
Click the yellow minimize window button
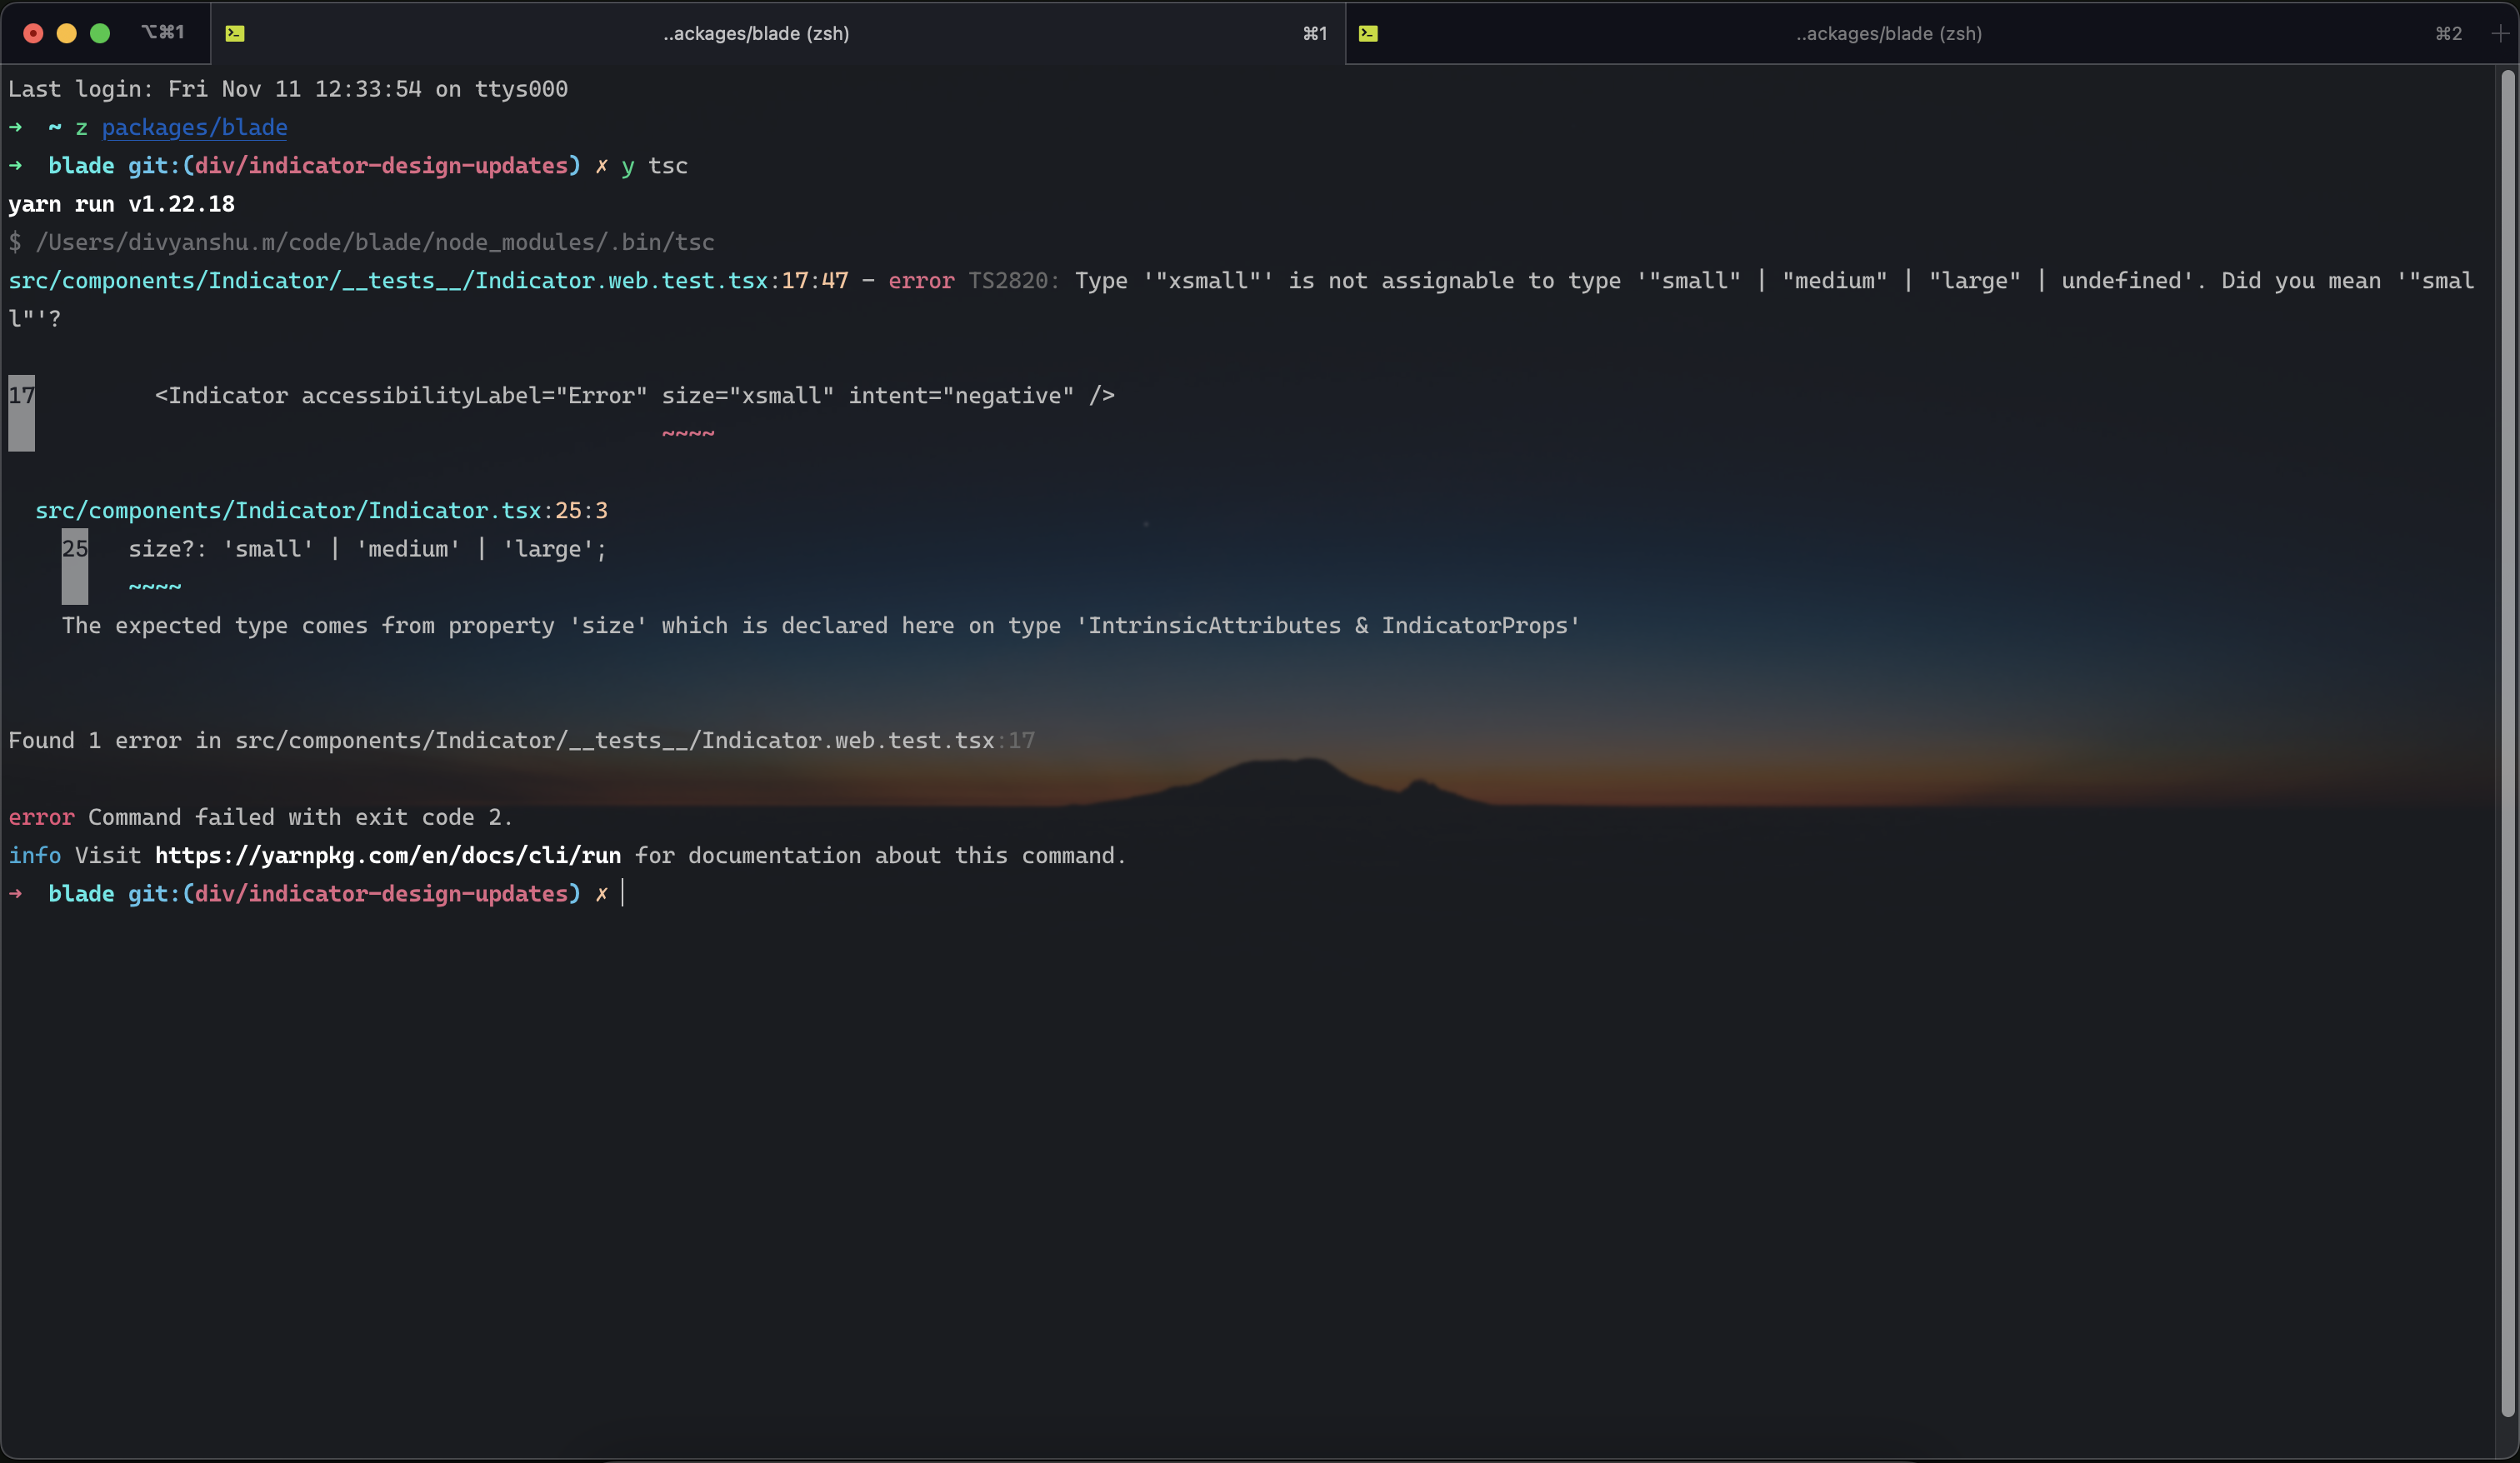click(66, 33)
